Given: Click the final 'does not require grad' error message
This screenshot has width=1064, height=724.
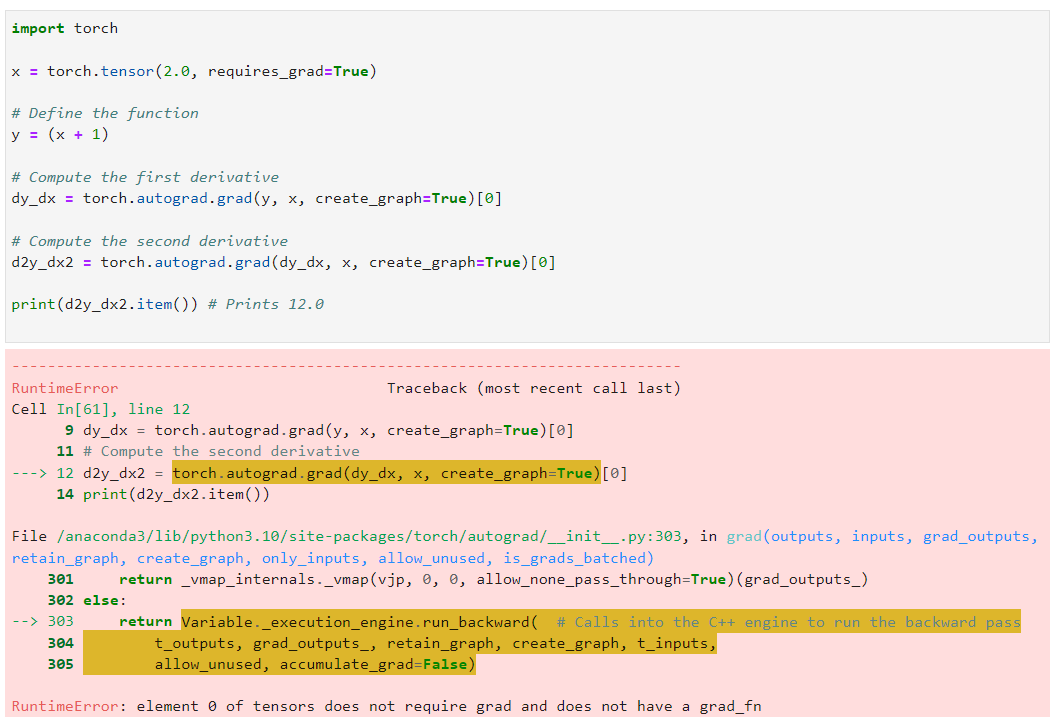Looking at the screenshot, I should [448, 706].
